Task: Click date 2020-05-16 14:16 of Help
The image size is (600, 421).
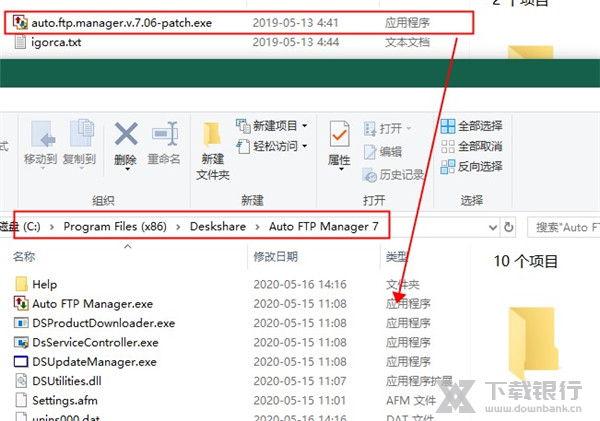Action: pos(300,284)
